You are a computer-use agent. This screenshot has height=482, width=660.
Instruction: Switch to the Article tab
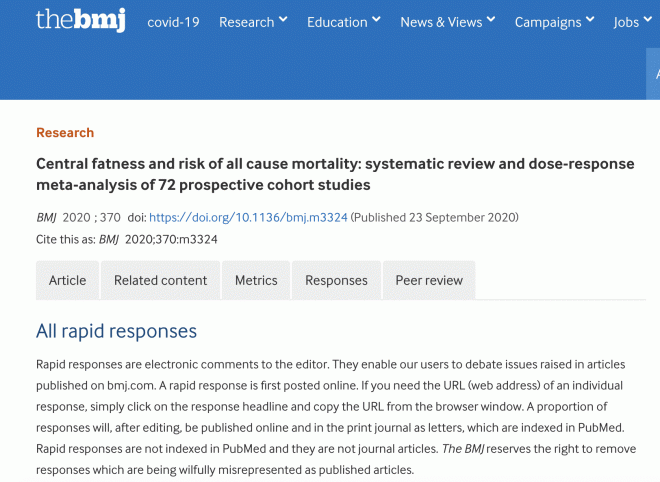[67, 280]
